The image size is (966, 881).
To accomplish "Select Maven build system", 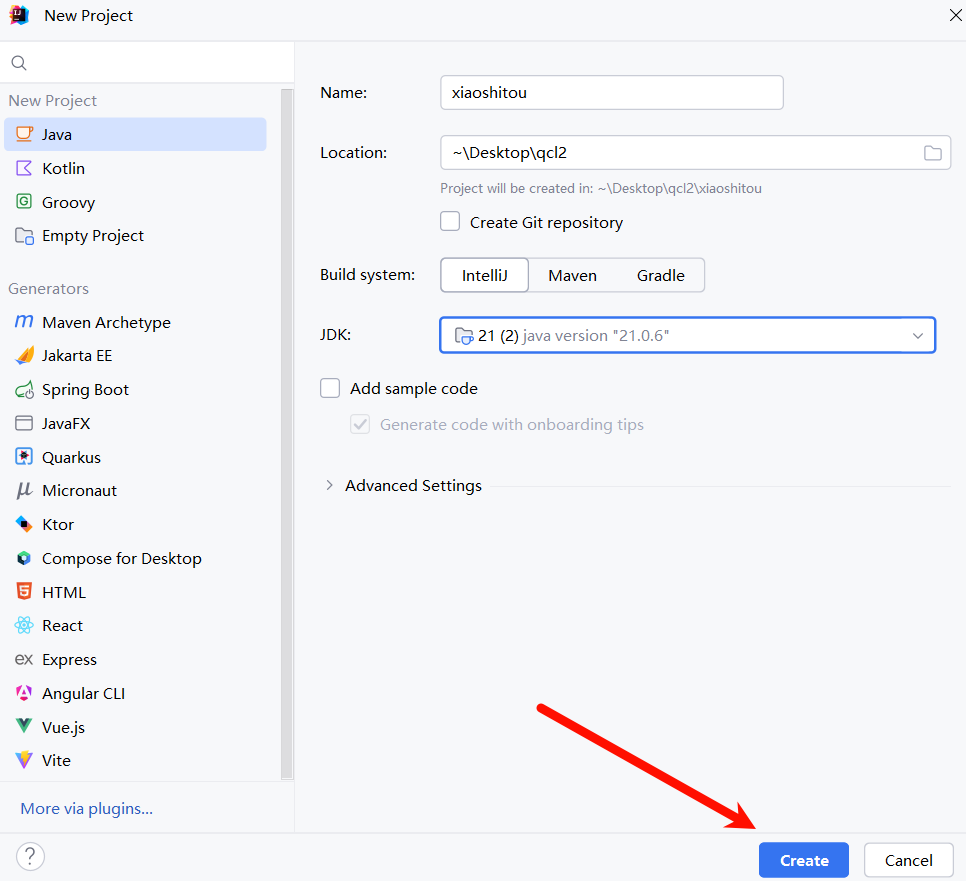I will pyautogui.click(x=572, y=275).
